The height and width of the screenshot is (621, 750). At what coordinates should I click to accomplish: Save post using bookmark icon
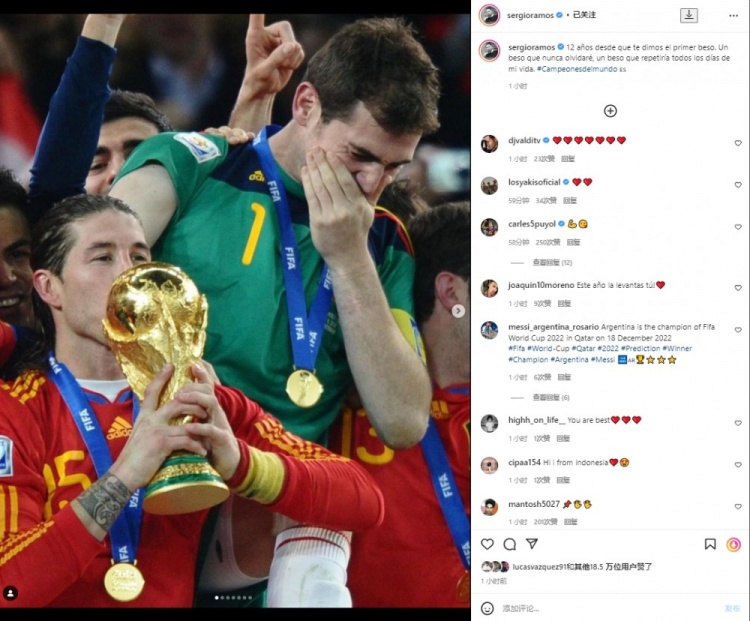(710, 544)
